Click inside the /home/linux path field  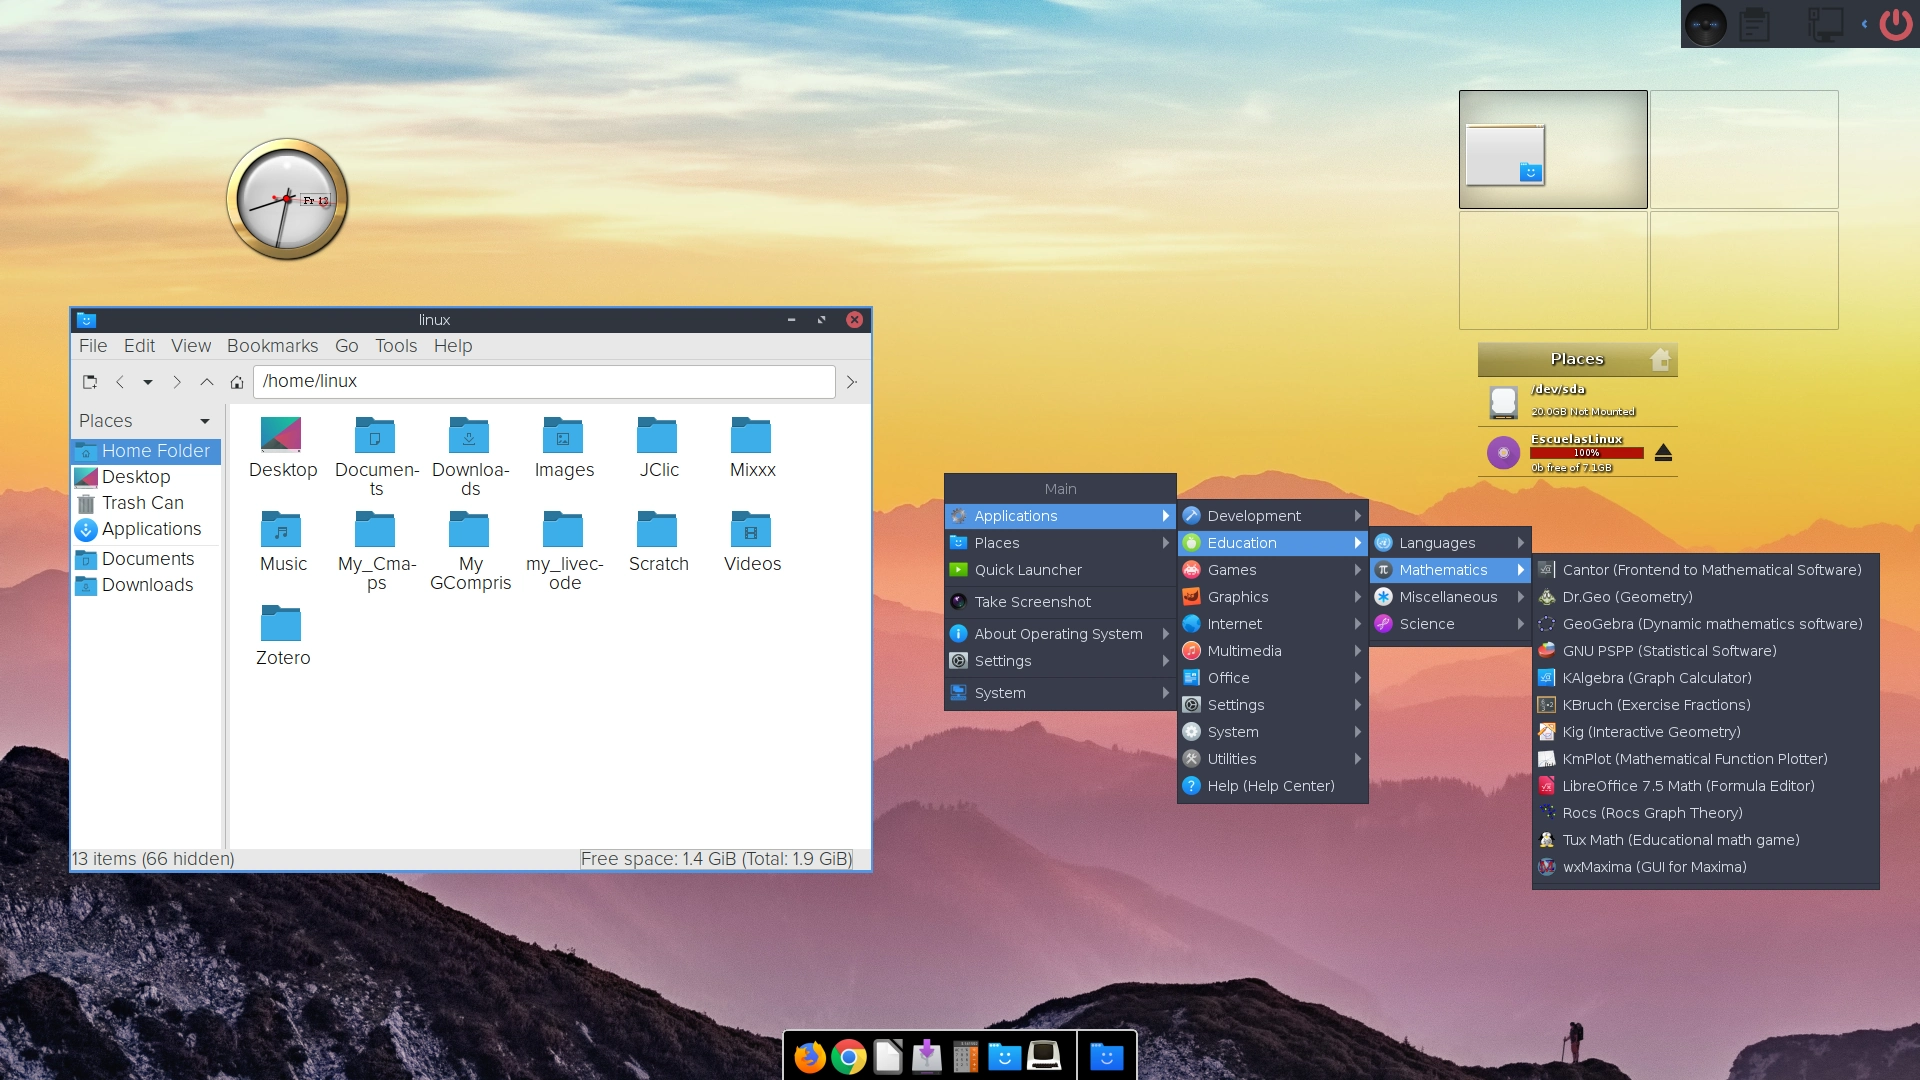[x=545, y=381]
